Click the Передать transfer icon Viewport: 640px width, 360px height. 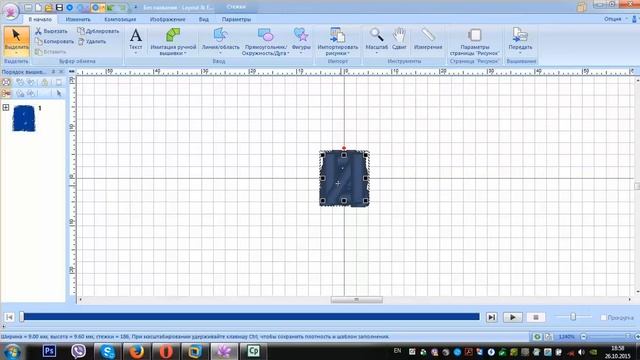(x=520, y=35)
